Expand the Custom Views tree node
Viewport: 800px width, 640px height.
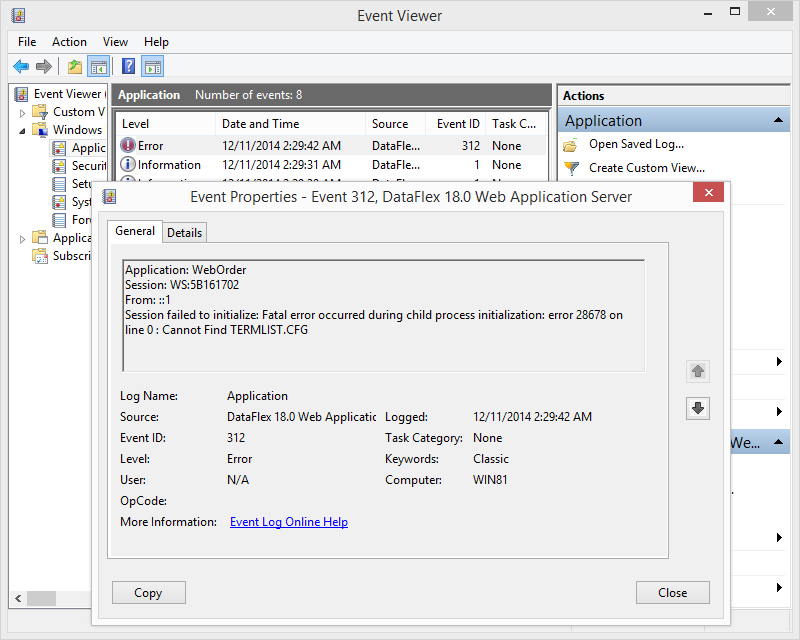(22, 113)
